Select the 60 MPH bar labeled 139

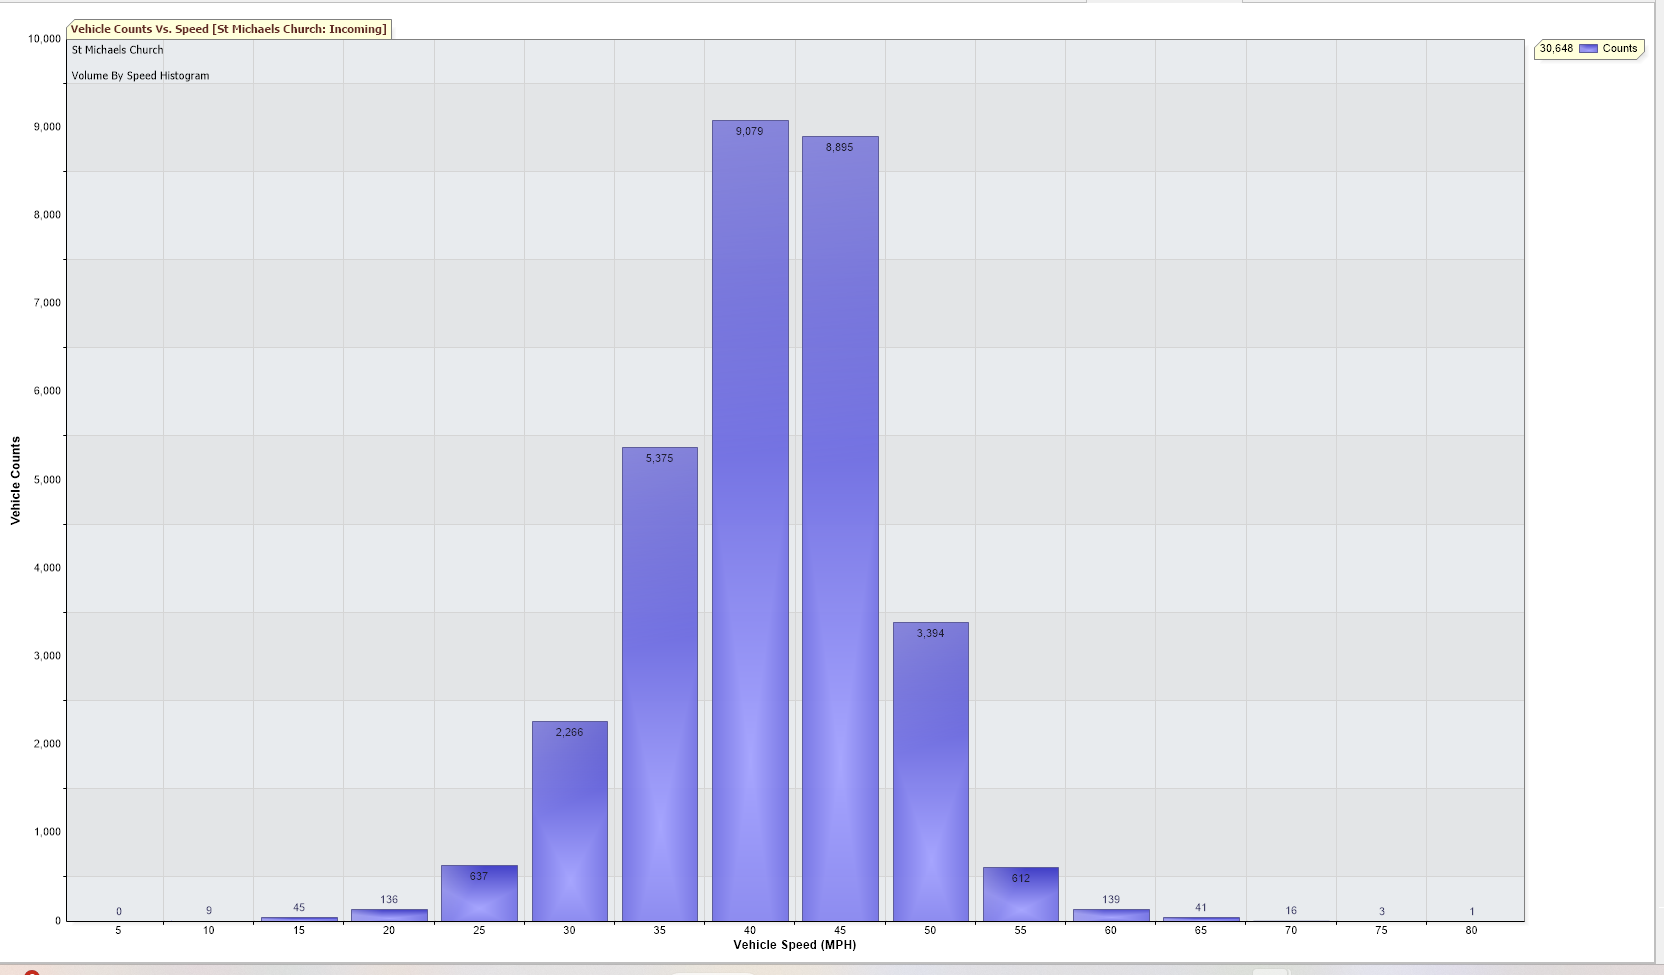(x=1111, y=915)
